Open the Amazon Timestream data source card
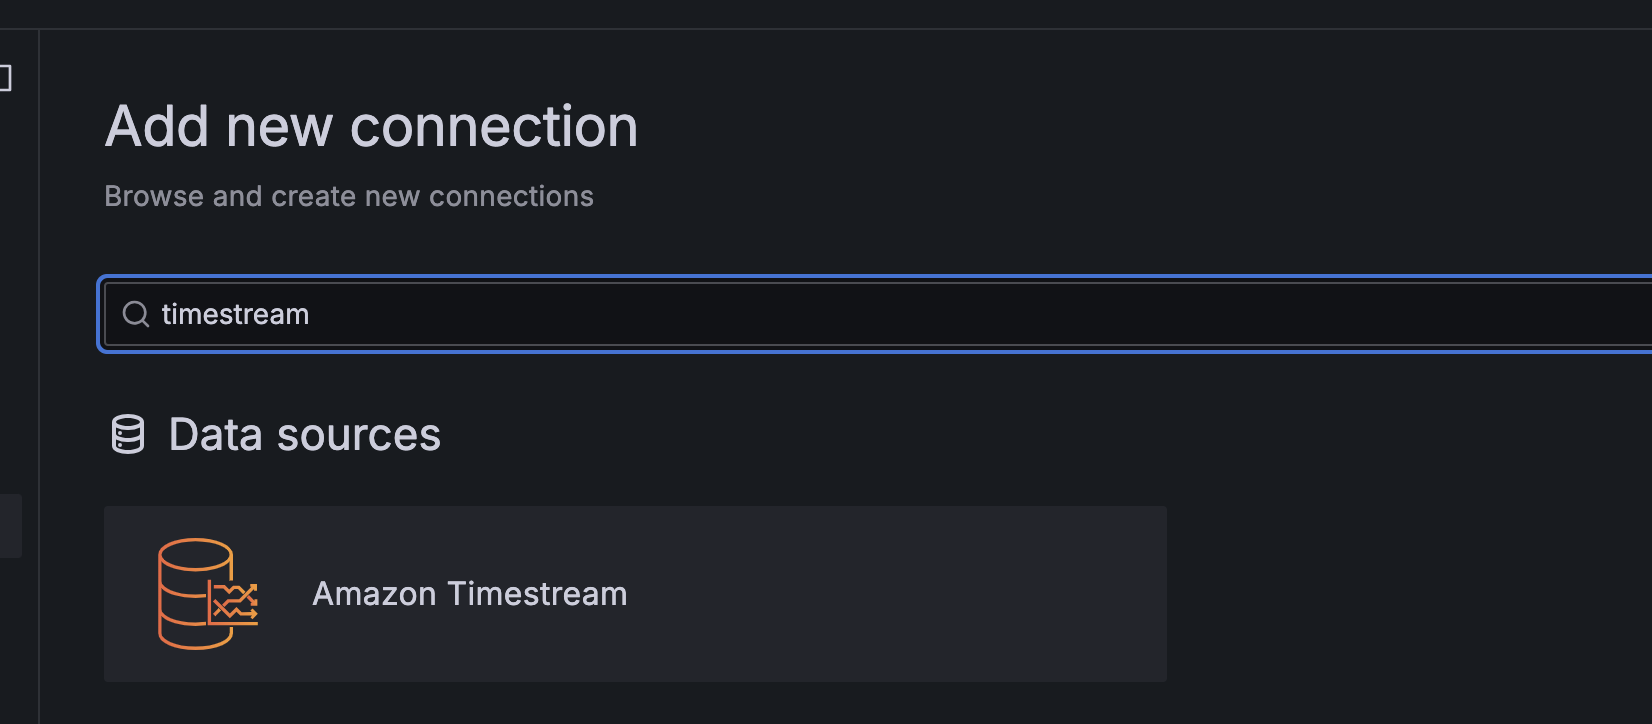The image size is (1652, 724). pyautogui.click(x=635, y=594)
